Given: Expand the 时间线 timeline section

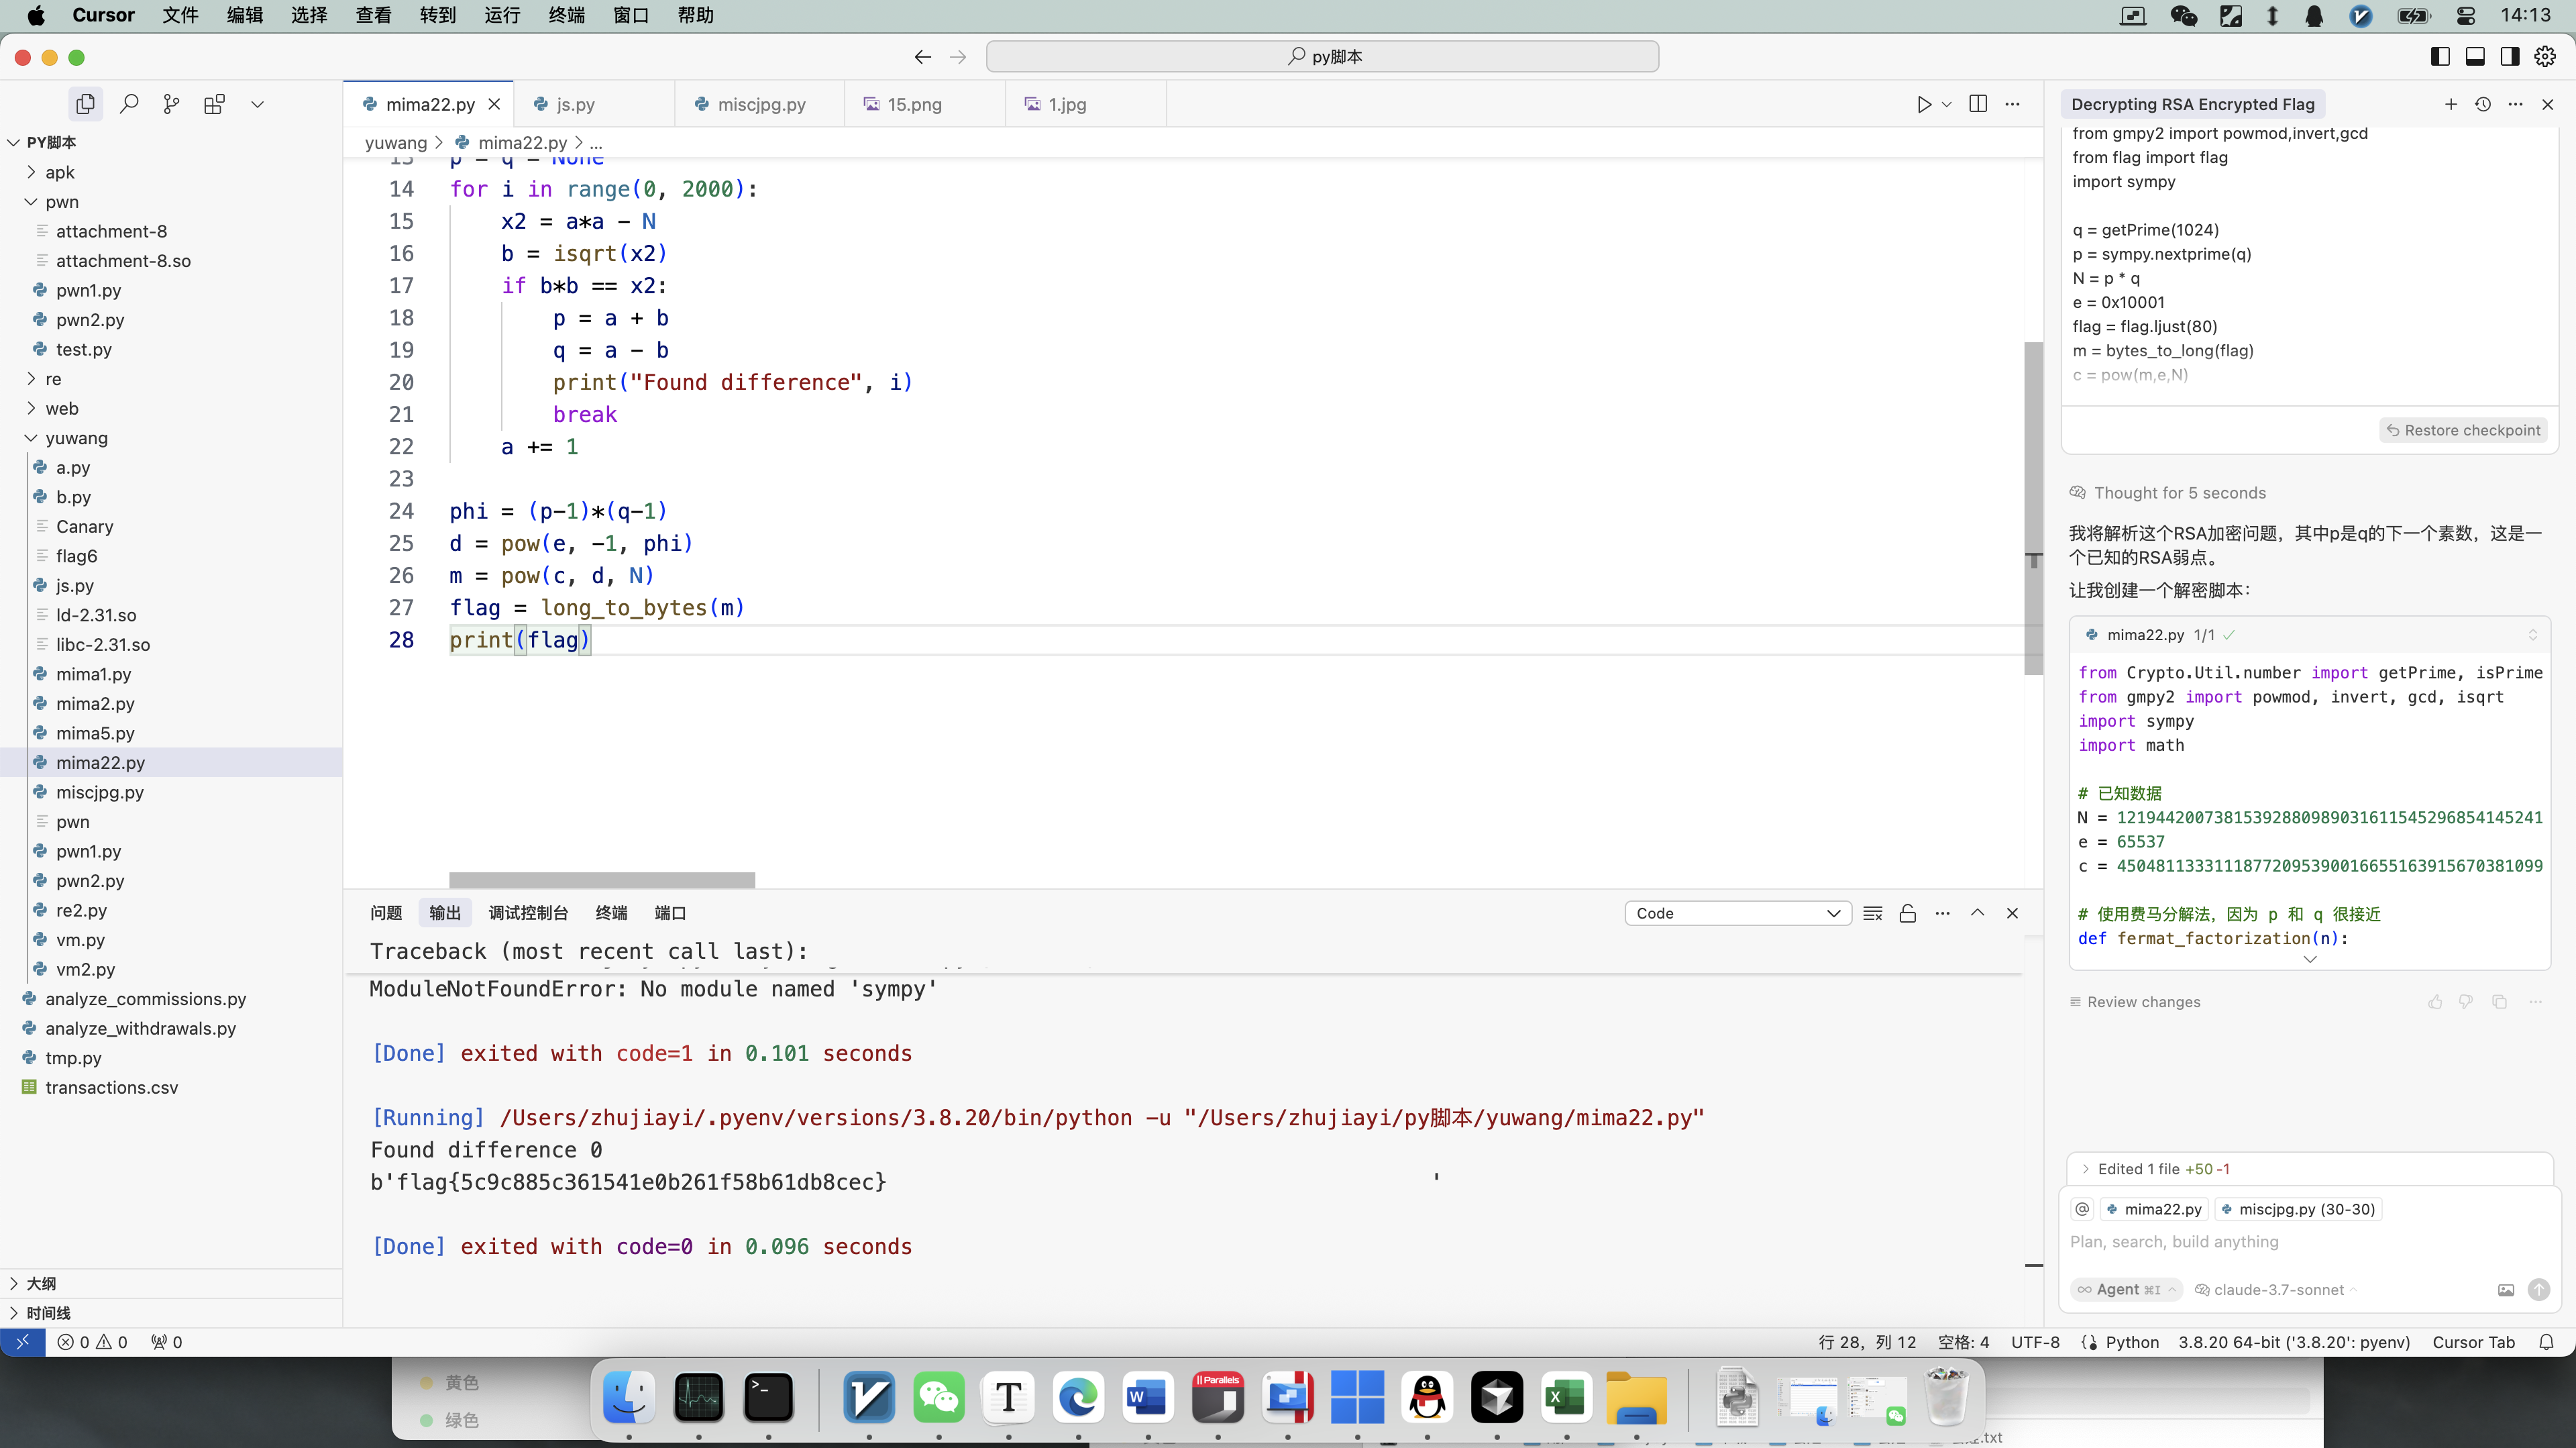Looking at the screenshot, I should pyautogui.click(x=171, y=1313).
